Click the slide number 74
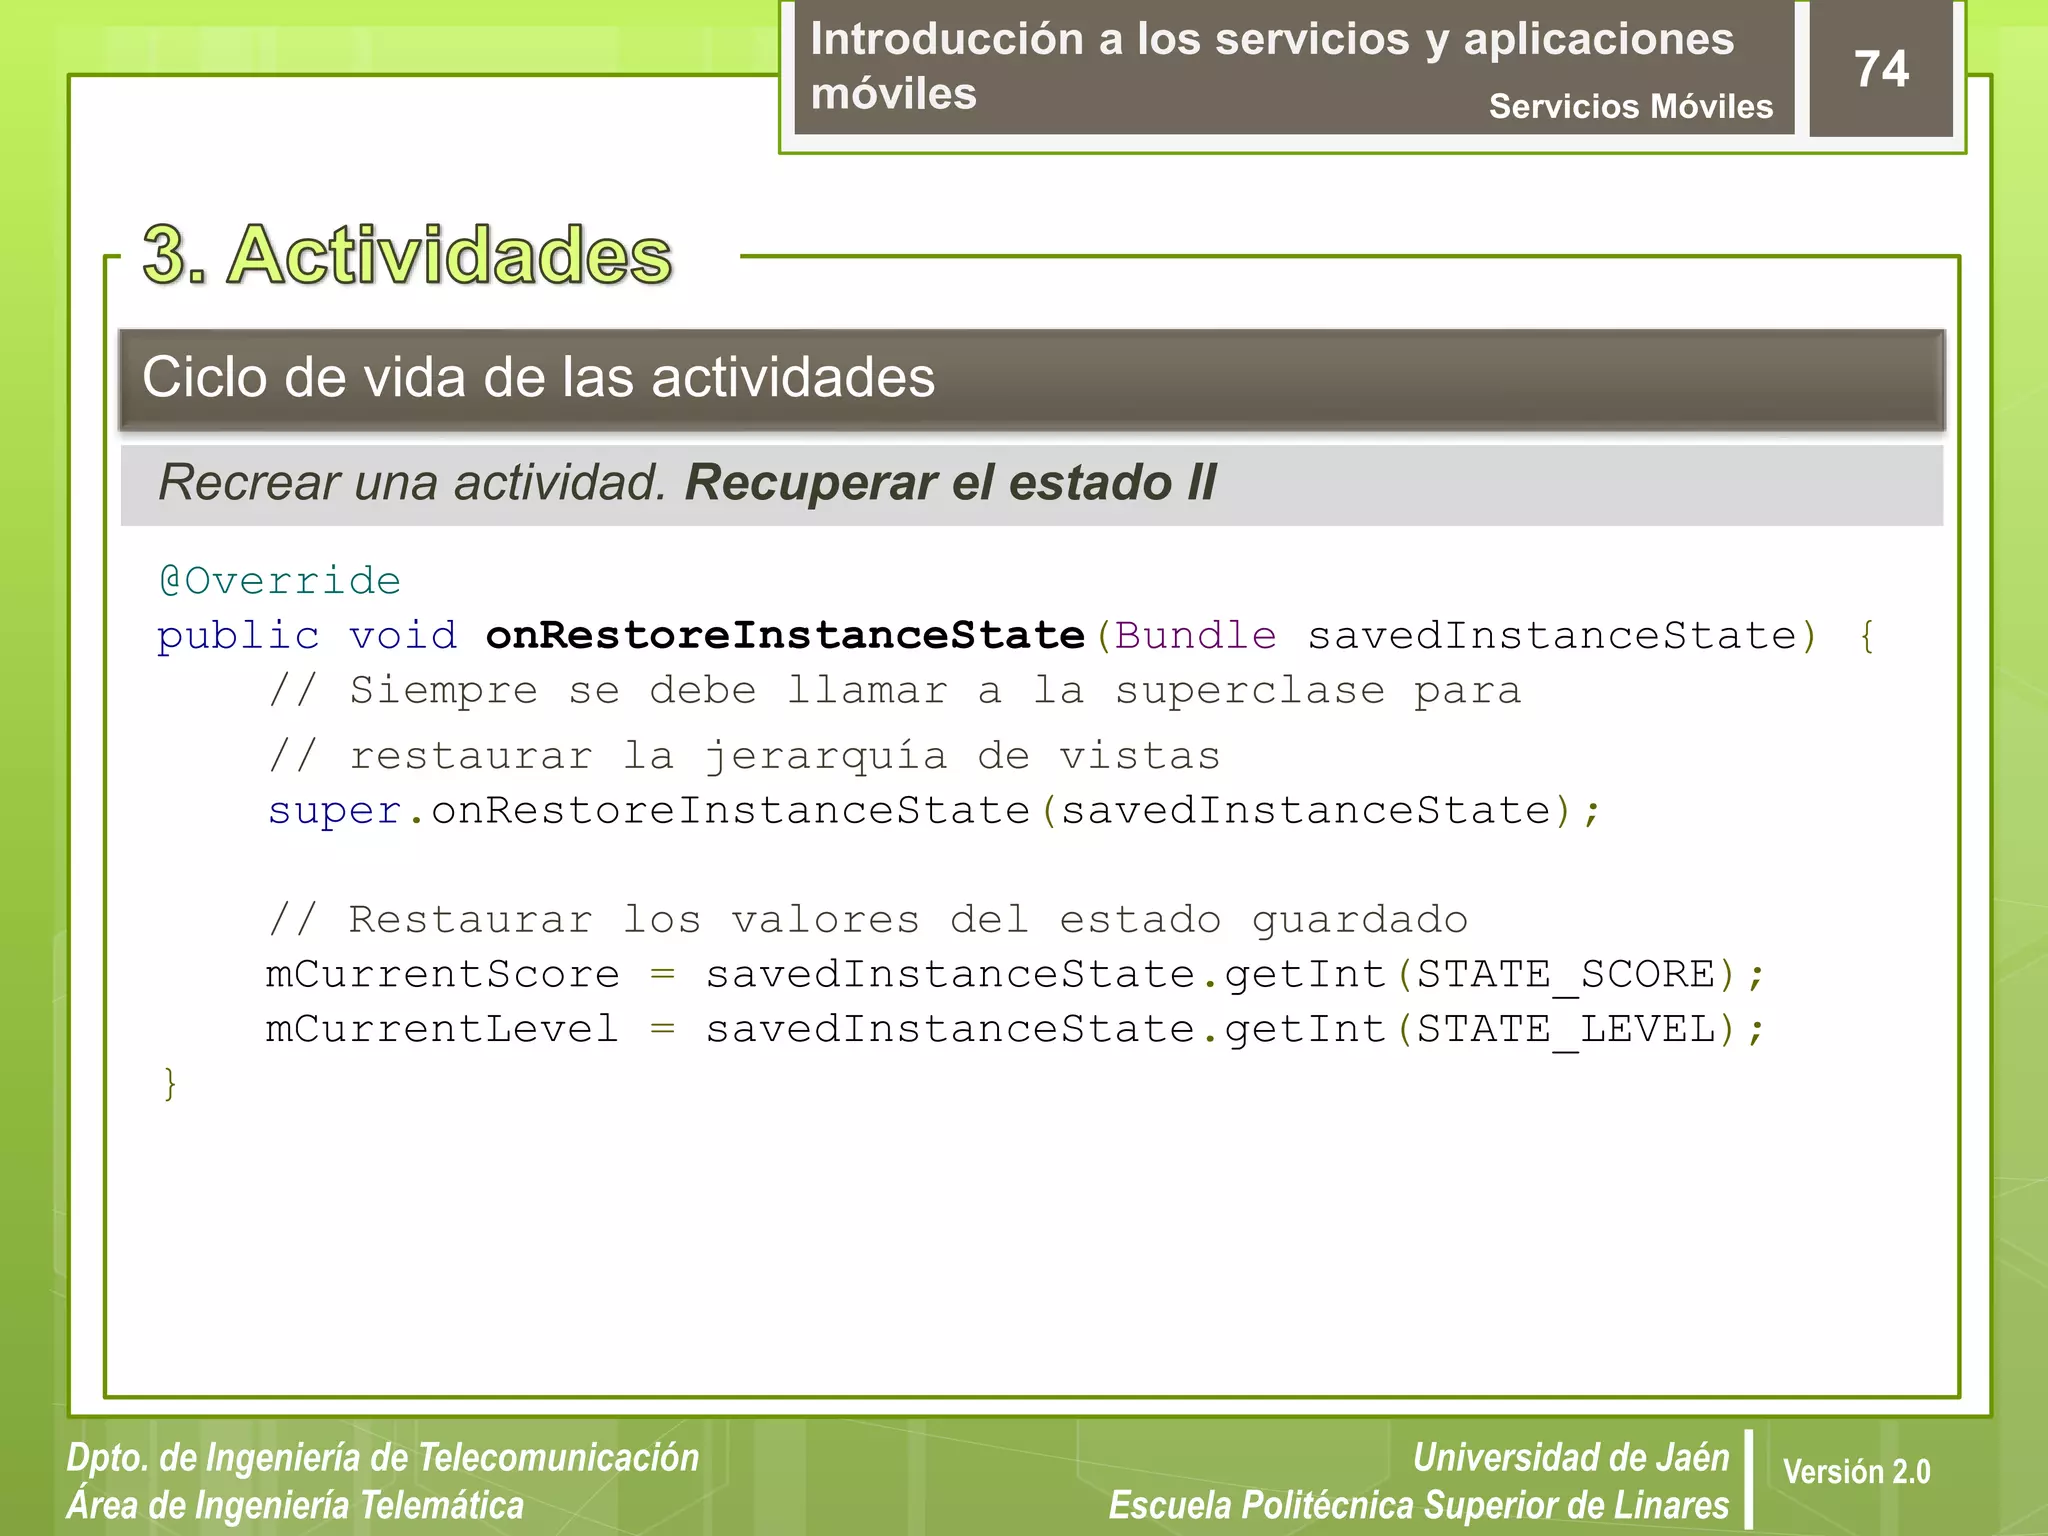 tap(1881, 69)
